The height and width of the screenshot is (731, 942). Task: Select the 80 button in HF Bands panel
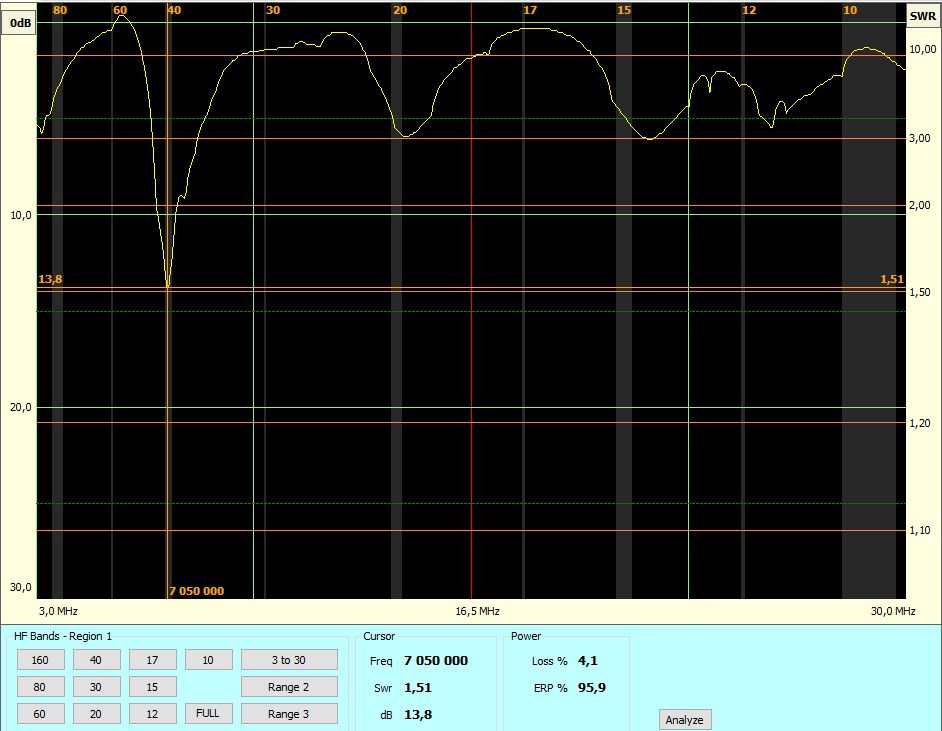(40, 687)
